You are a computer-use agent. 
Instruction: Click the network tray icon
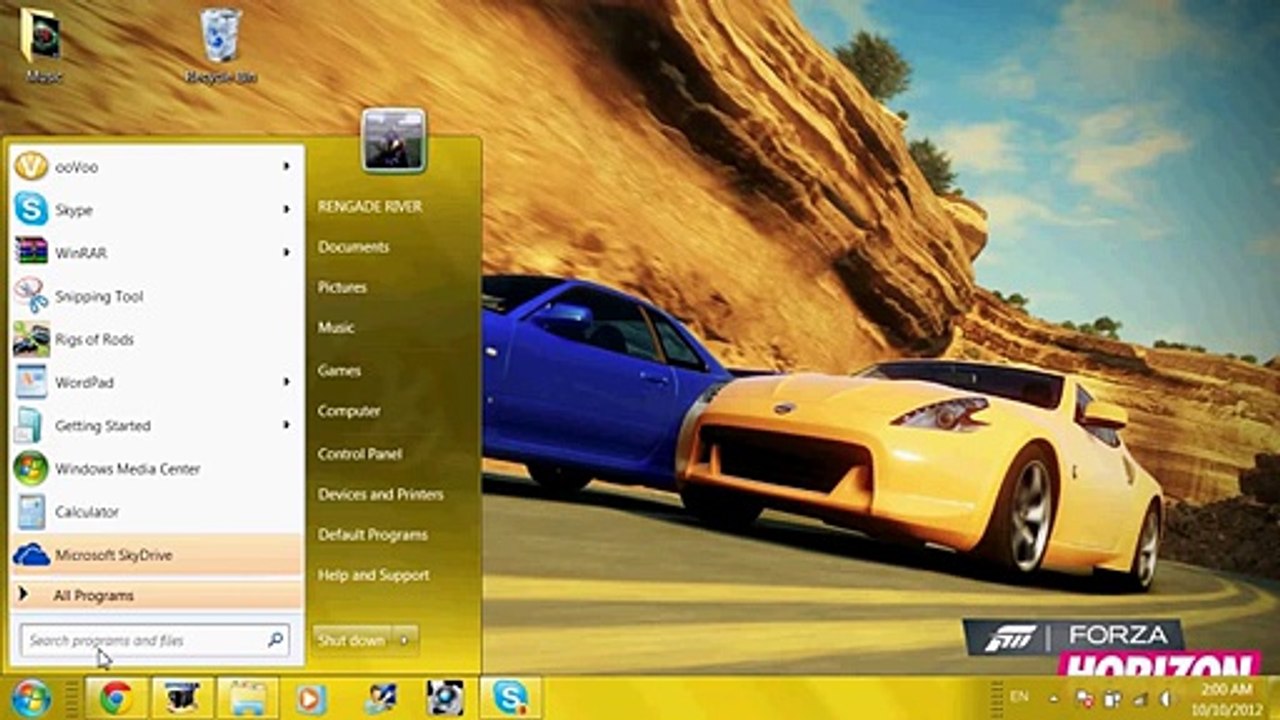(x=1139, y=698)
